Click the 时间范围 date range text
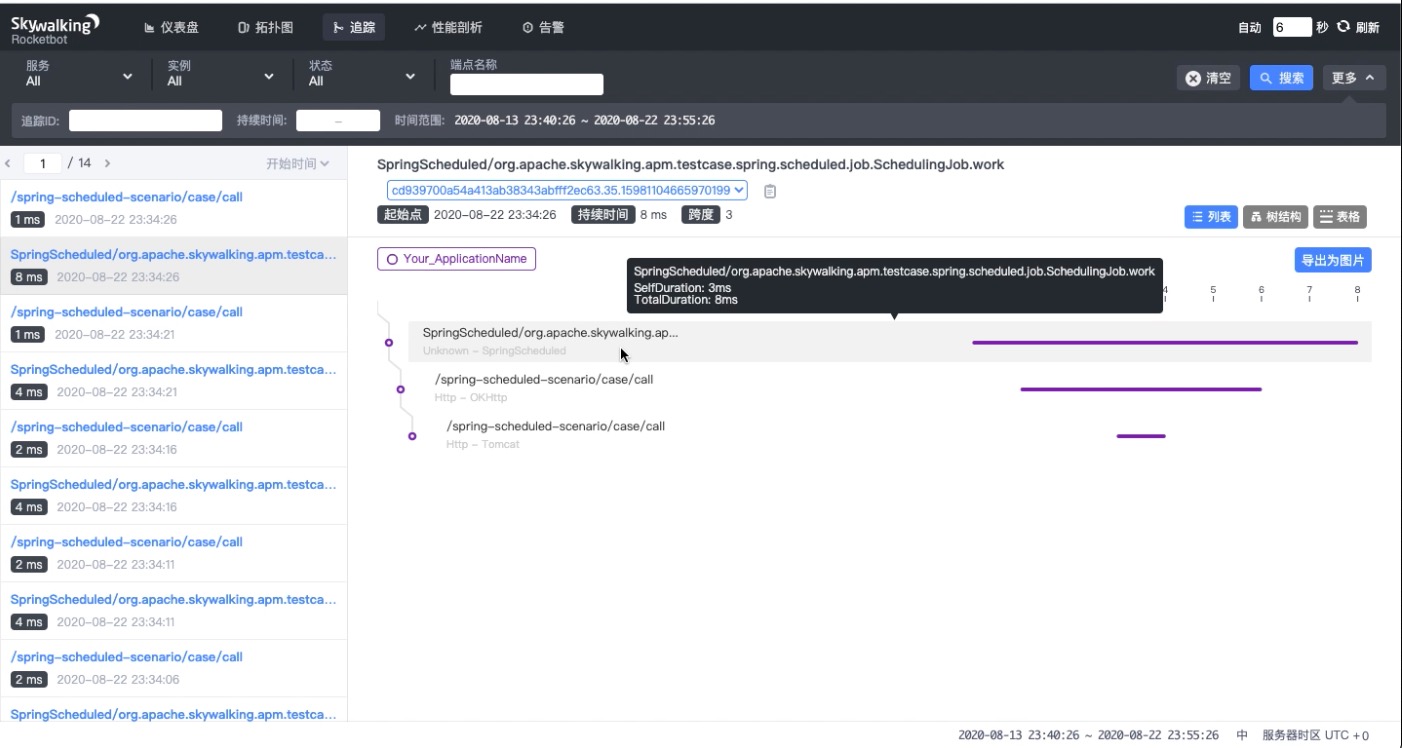 [x=584, y=121]
